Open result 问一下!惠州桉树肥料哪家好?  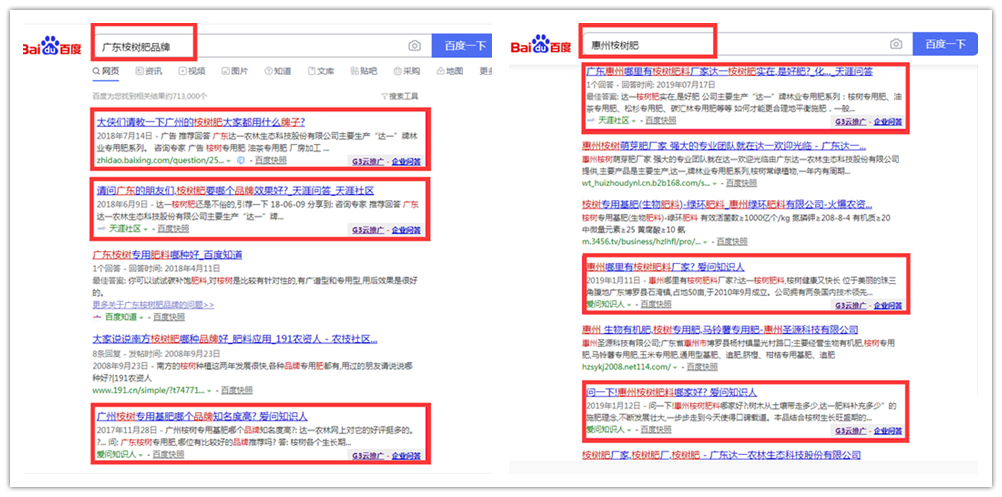[671, 392]
